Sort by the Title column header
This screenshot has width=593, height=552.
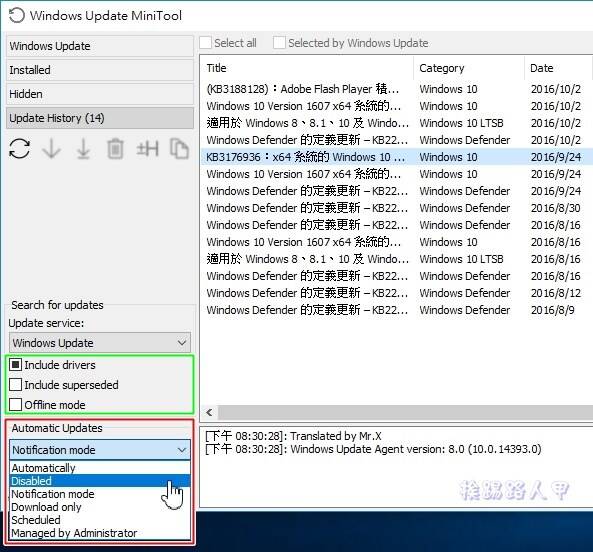point(307,68)
